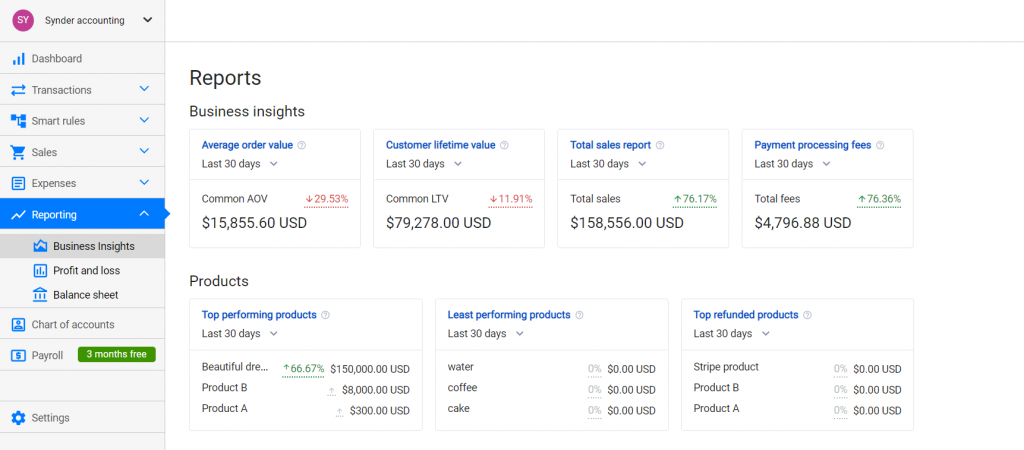Image resolution: width=1024 pixels, height=450 pixels.
Task: Open the Synder accounting organization dropdown
Action: click(148, 20)
